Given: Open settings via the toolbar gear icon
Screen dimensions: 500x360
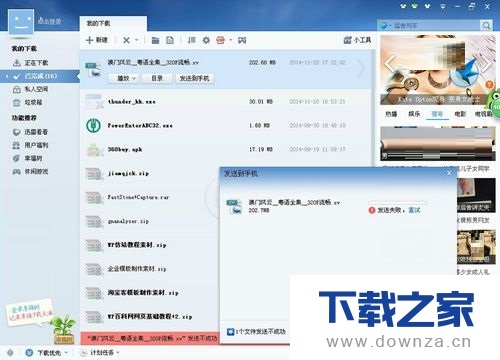Looking at the screenshot, I should [206, 40].
